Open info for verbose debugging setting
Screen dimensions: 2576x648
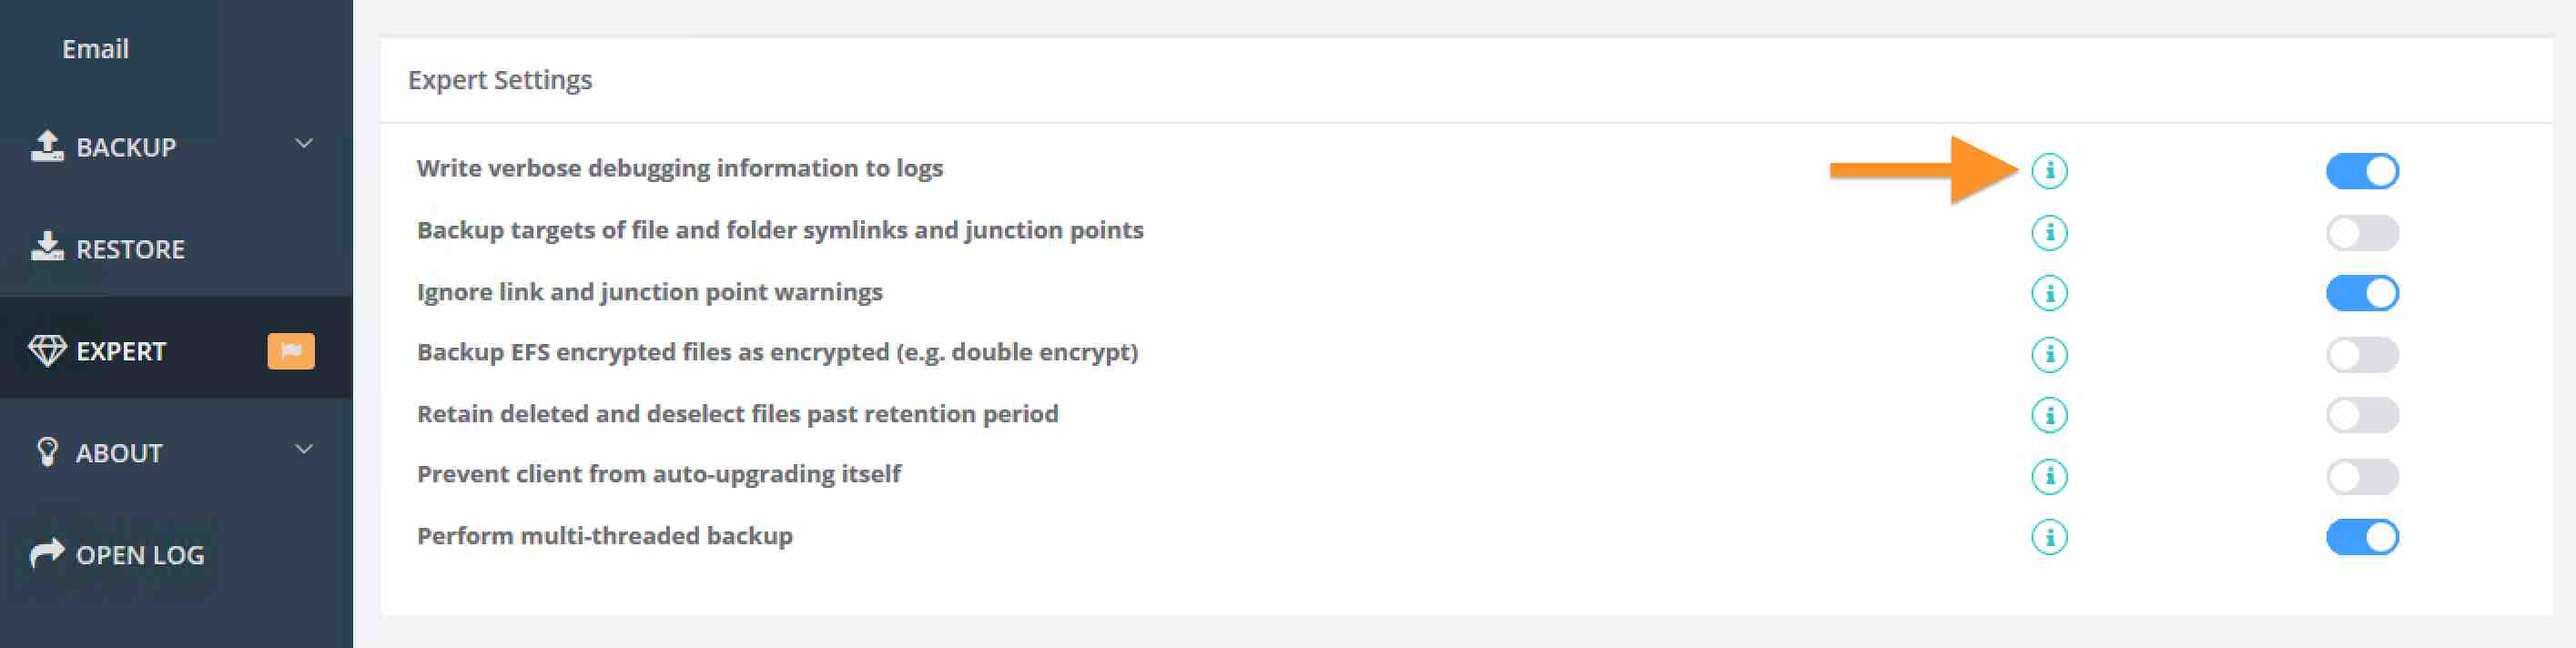tap(2049, 171)
